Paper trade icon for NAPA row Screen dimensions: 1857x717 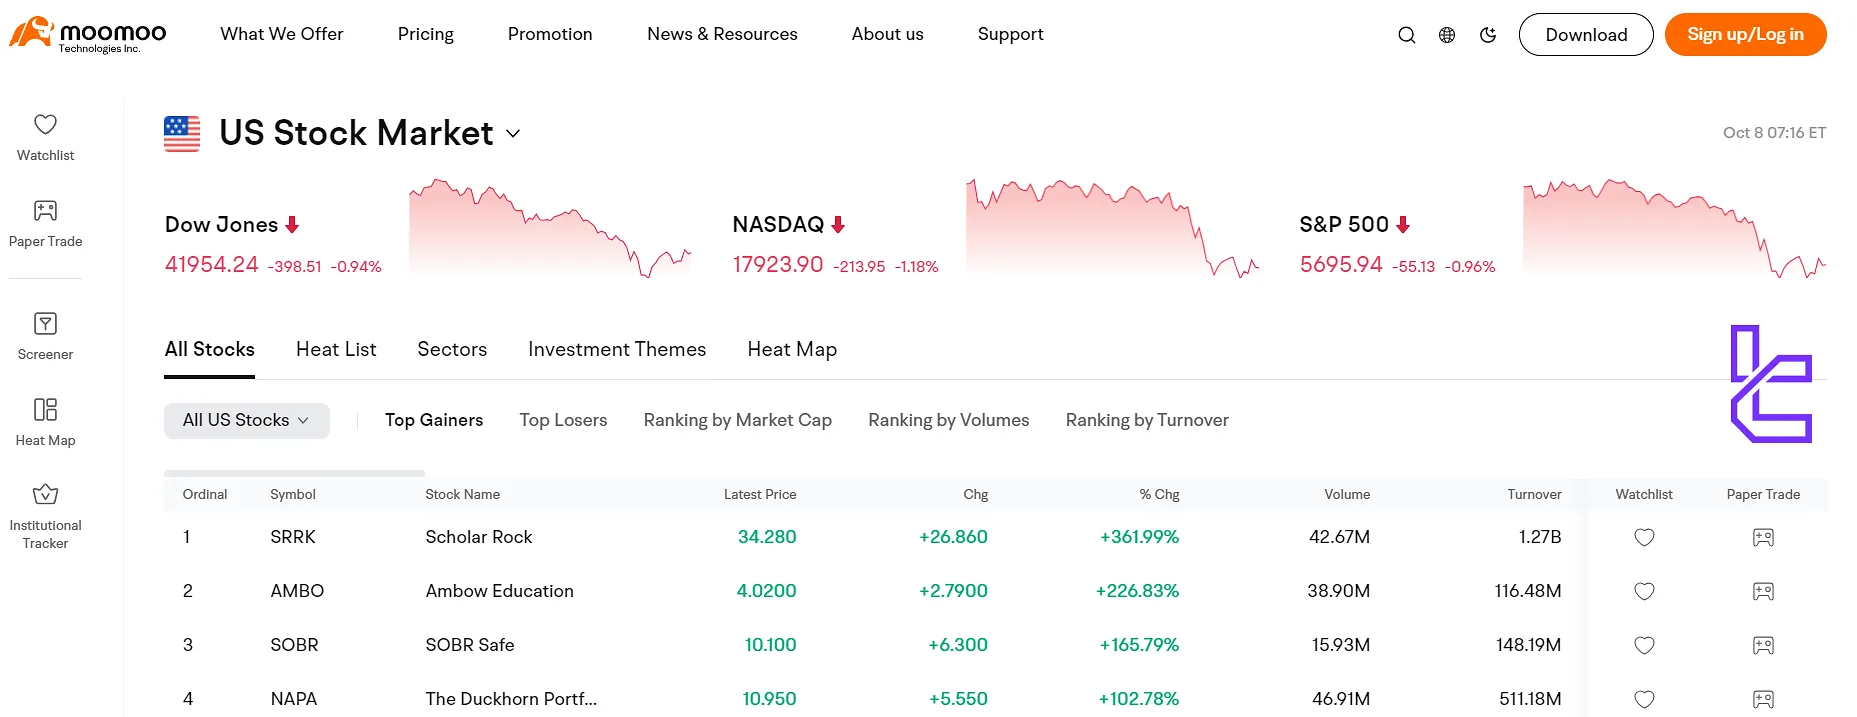[x=1763, y=699]
